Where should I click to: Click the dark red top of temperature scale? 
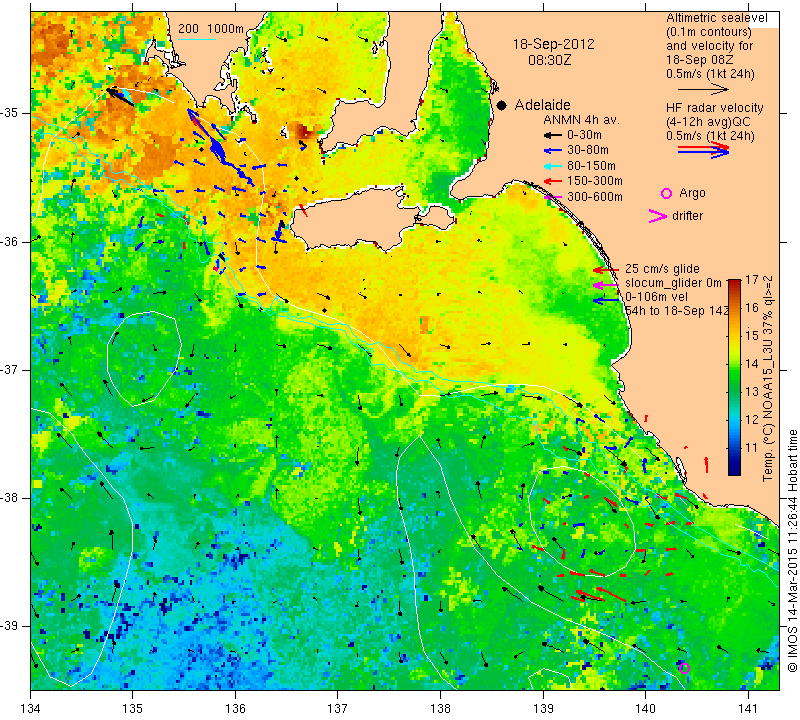point(734,284)
